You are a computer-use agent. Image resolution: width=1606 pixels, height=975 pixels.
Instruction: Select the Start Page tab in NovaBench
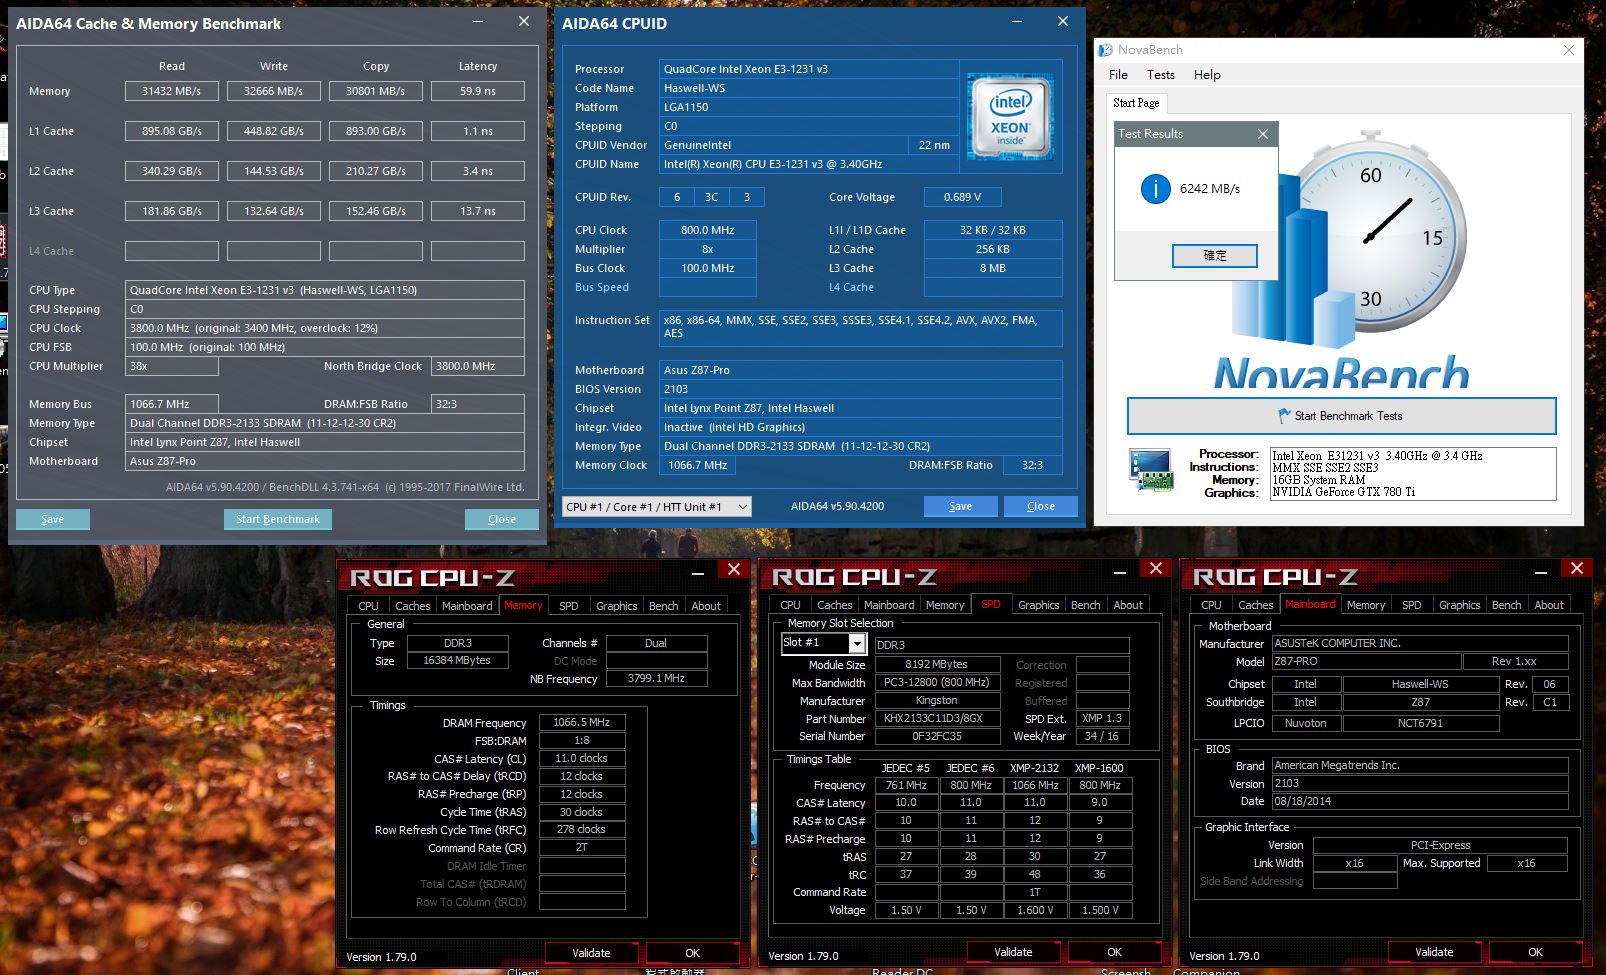tap(1136, 103)
